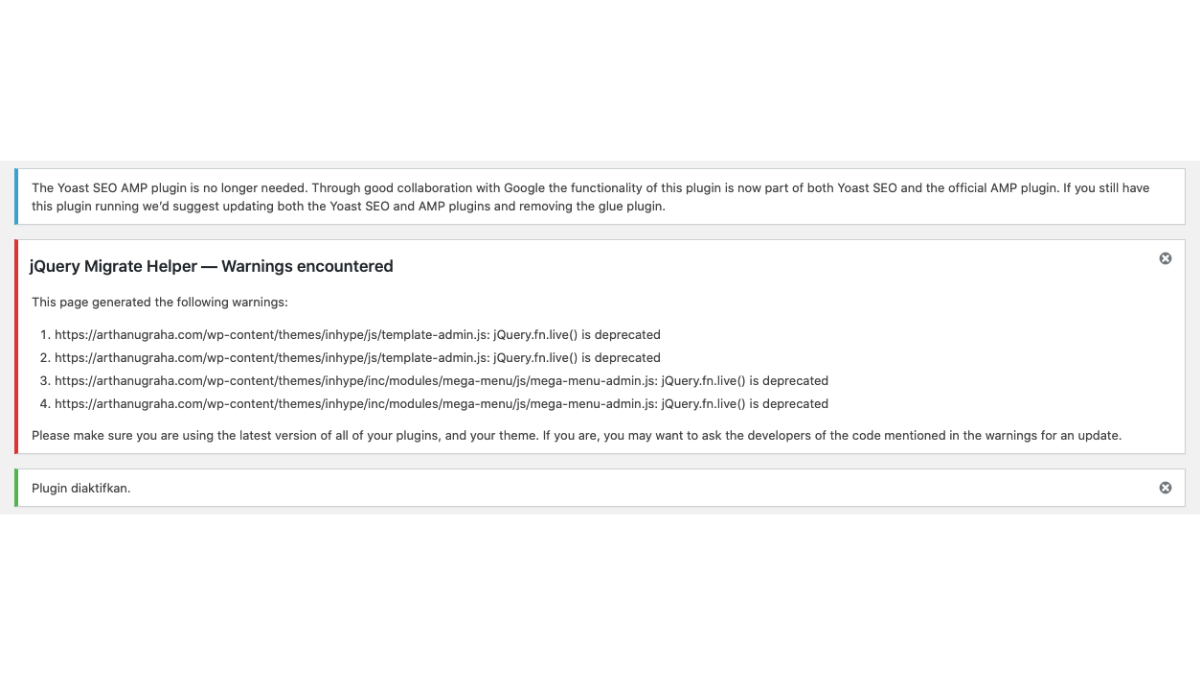Image resolution: width=1200 pixels, height=675 pixels.
Task: Click 'jQuery.fn.live() is deprecated' in second warning
Action: [x=576, y=358]
